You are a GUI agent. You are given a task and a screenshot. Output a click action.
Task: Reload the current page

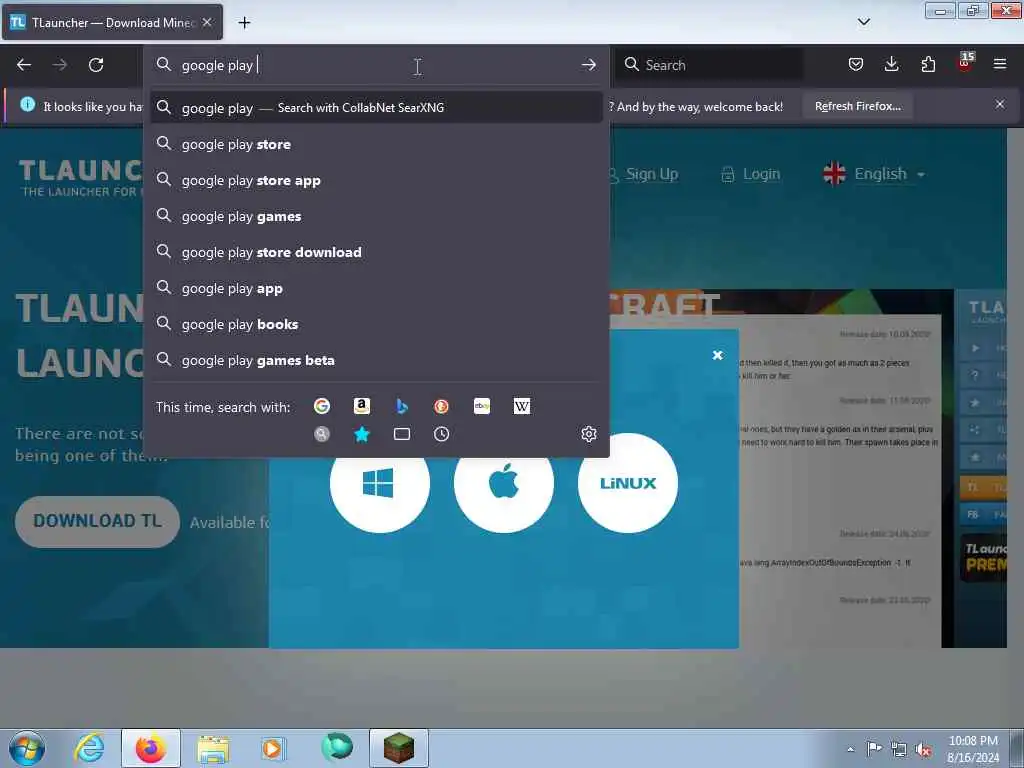point(96,65)
